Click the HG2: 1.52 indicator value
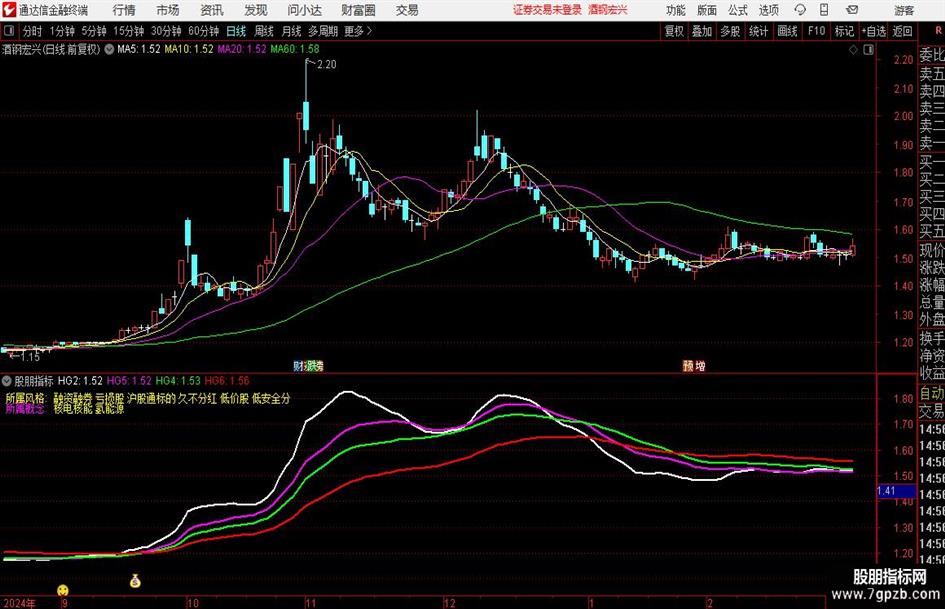 click(x=80, y=380)
